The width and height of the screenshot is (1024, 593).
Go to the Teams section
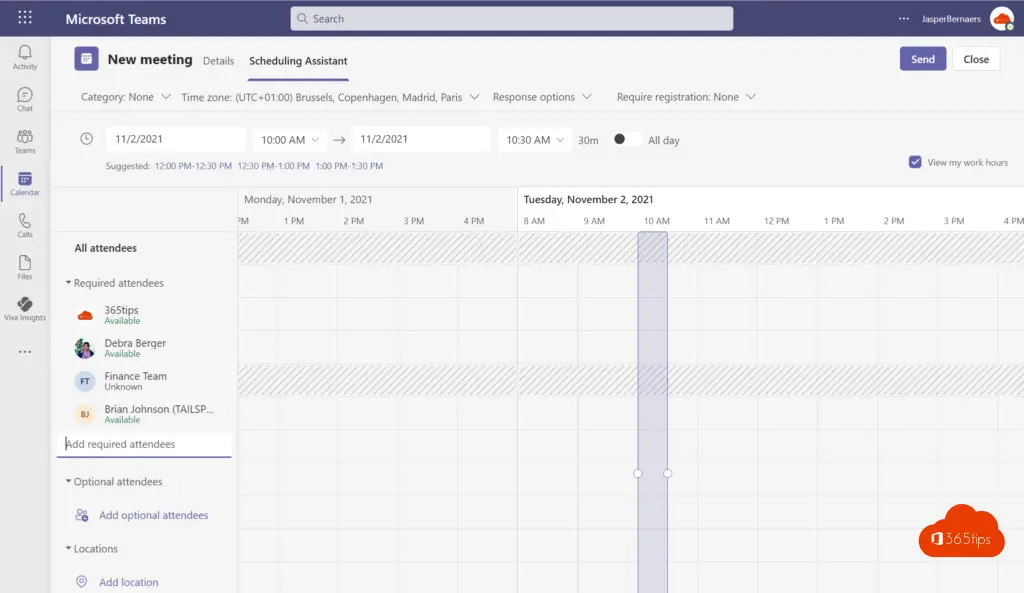pos(25,141)
